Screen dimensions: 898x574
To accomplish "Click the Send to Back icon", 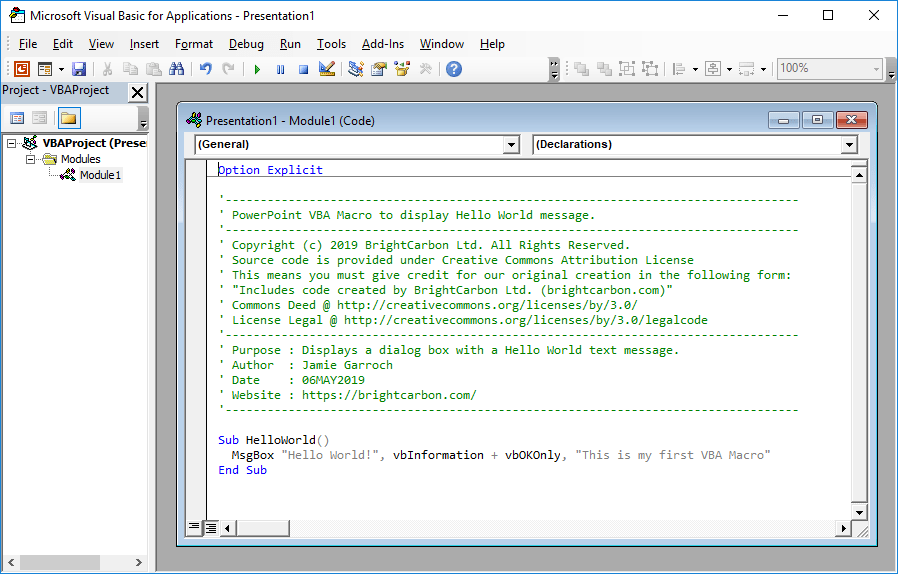I will pyautogui.click(x=604, y=69).
